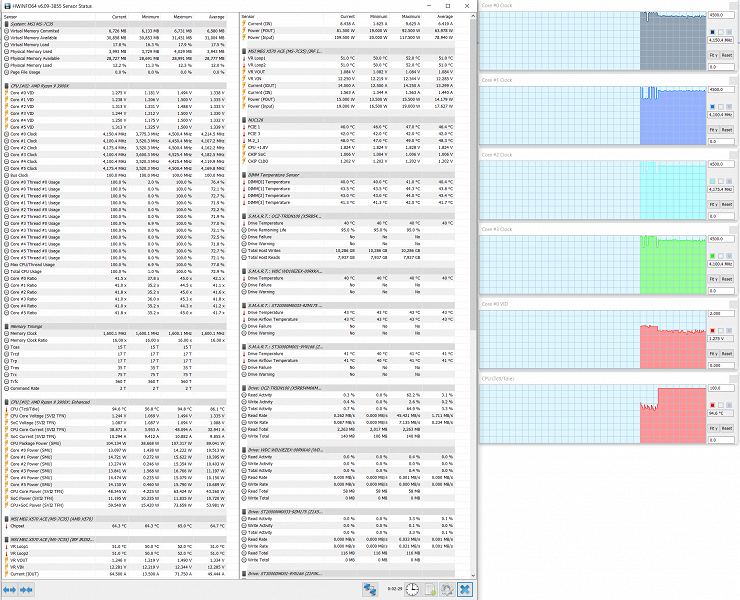Select the CPU [#0]: AMD Ryzen section header
Screen dimensions: 740x600
pyautogui.click(x=115, y=86)
